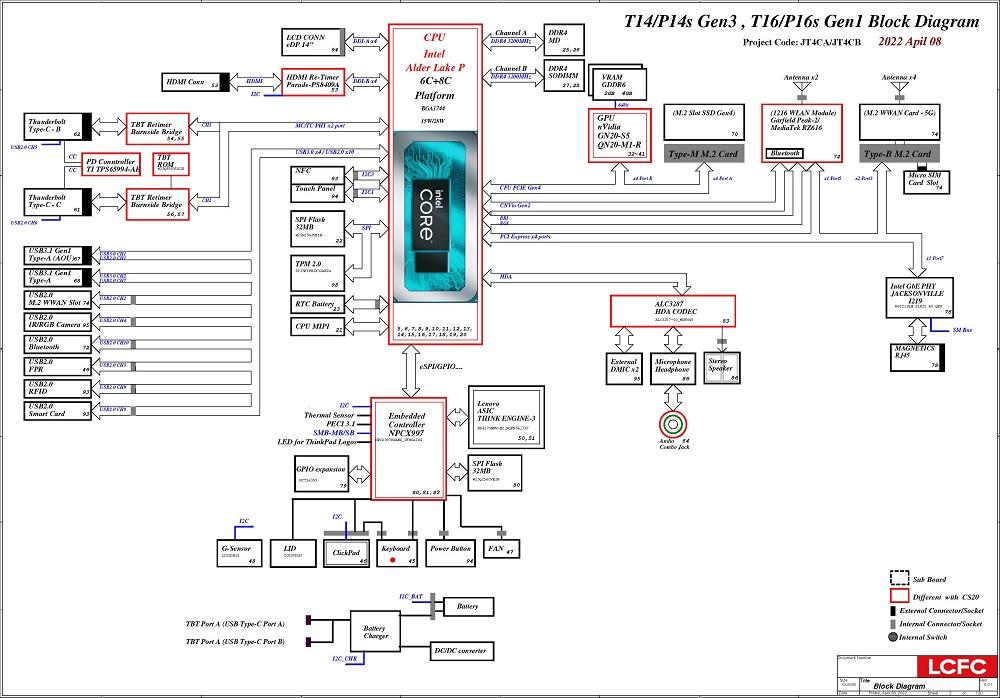The width and height of the screenshot is (1000, 698).
Task: Click the Lenovo ASIC THINK ENGINE-3 block
Action: [x=506, y=417]
